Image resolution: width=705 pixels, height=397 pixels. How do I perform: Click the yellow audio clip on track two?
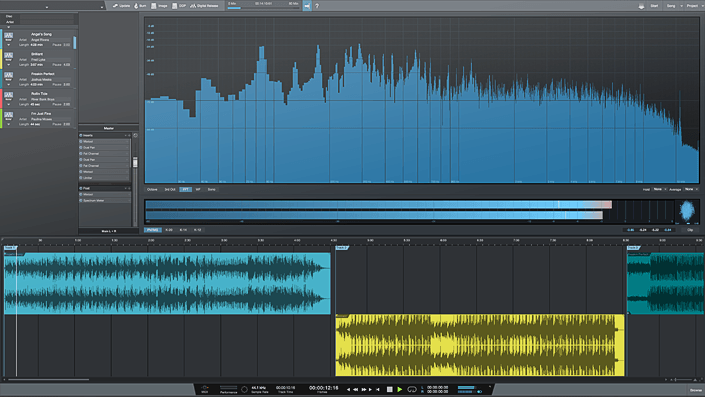480,345
